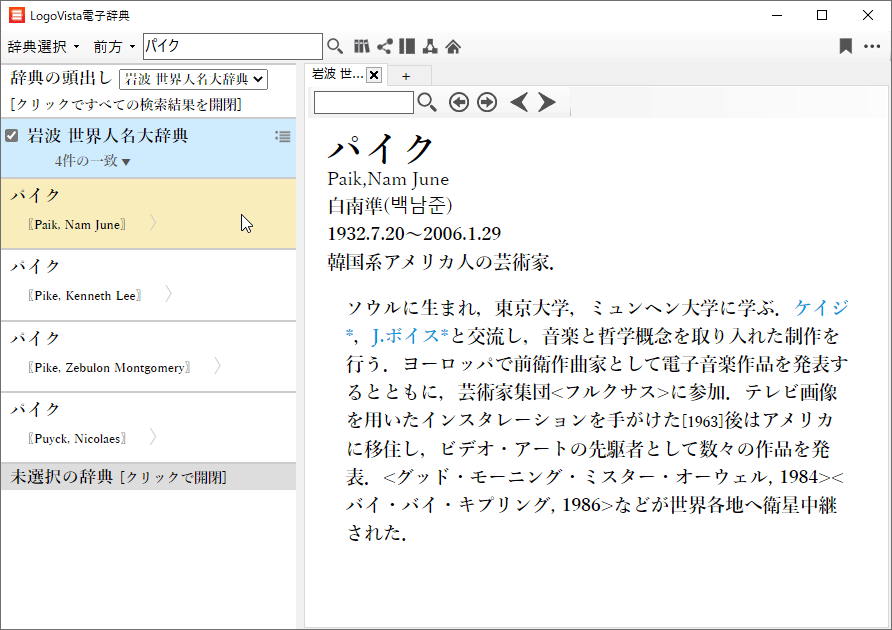Open the three-dot more options menu
Screen dimensions: 892x630
[872, 46]
